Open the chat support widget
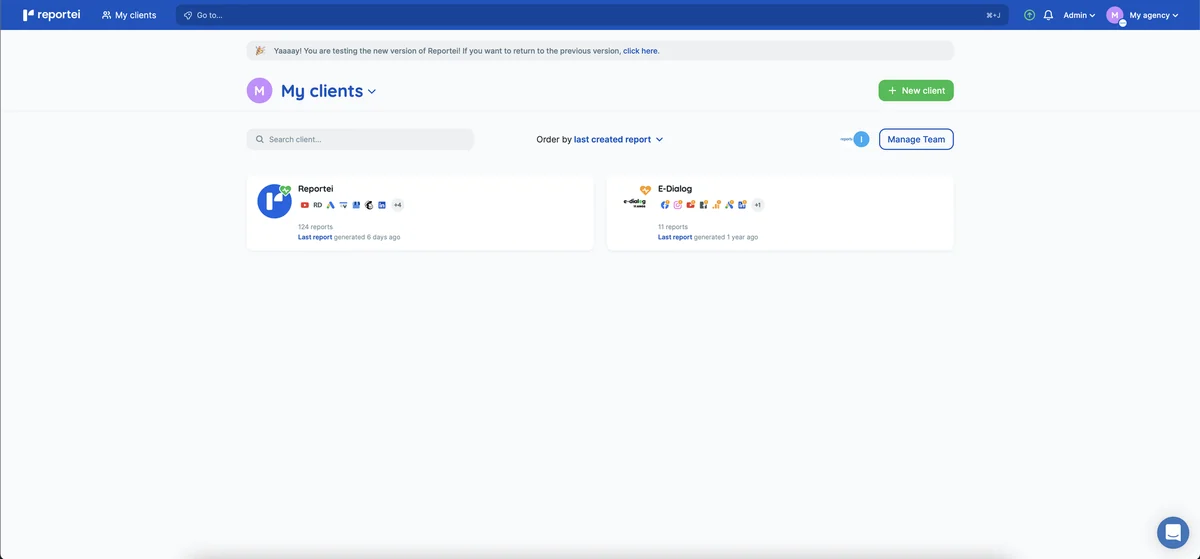Screen dimensions: 1200x559 click(1172, 532)
